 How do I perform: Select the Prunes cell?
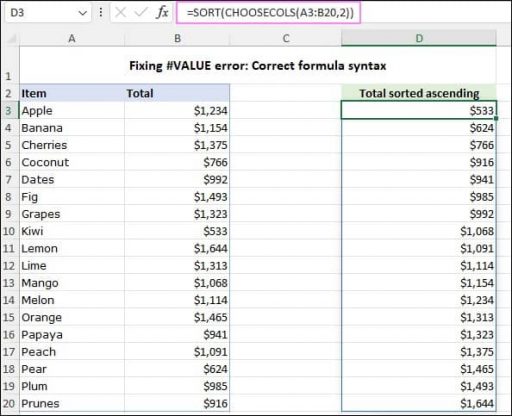coord(72,404)
